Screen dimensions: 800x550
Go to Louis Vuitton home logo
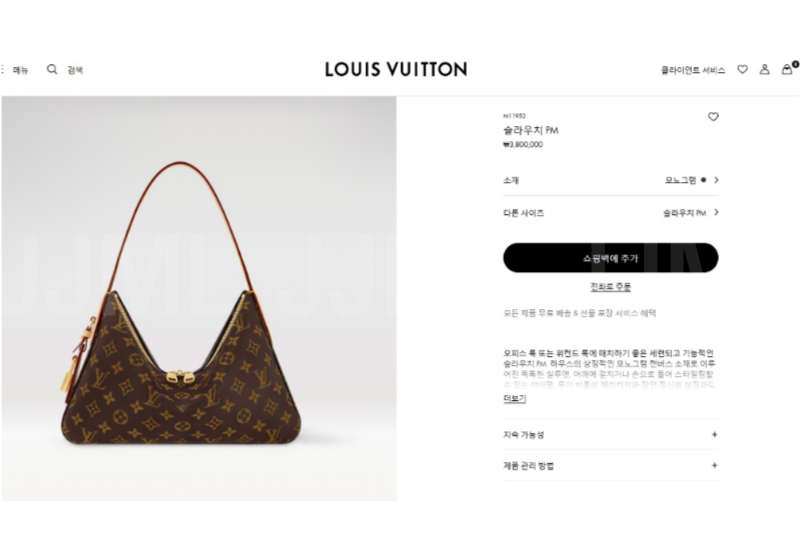coord(396,69)
